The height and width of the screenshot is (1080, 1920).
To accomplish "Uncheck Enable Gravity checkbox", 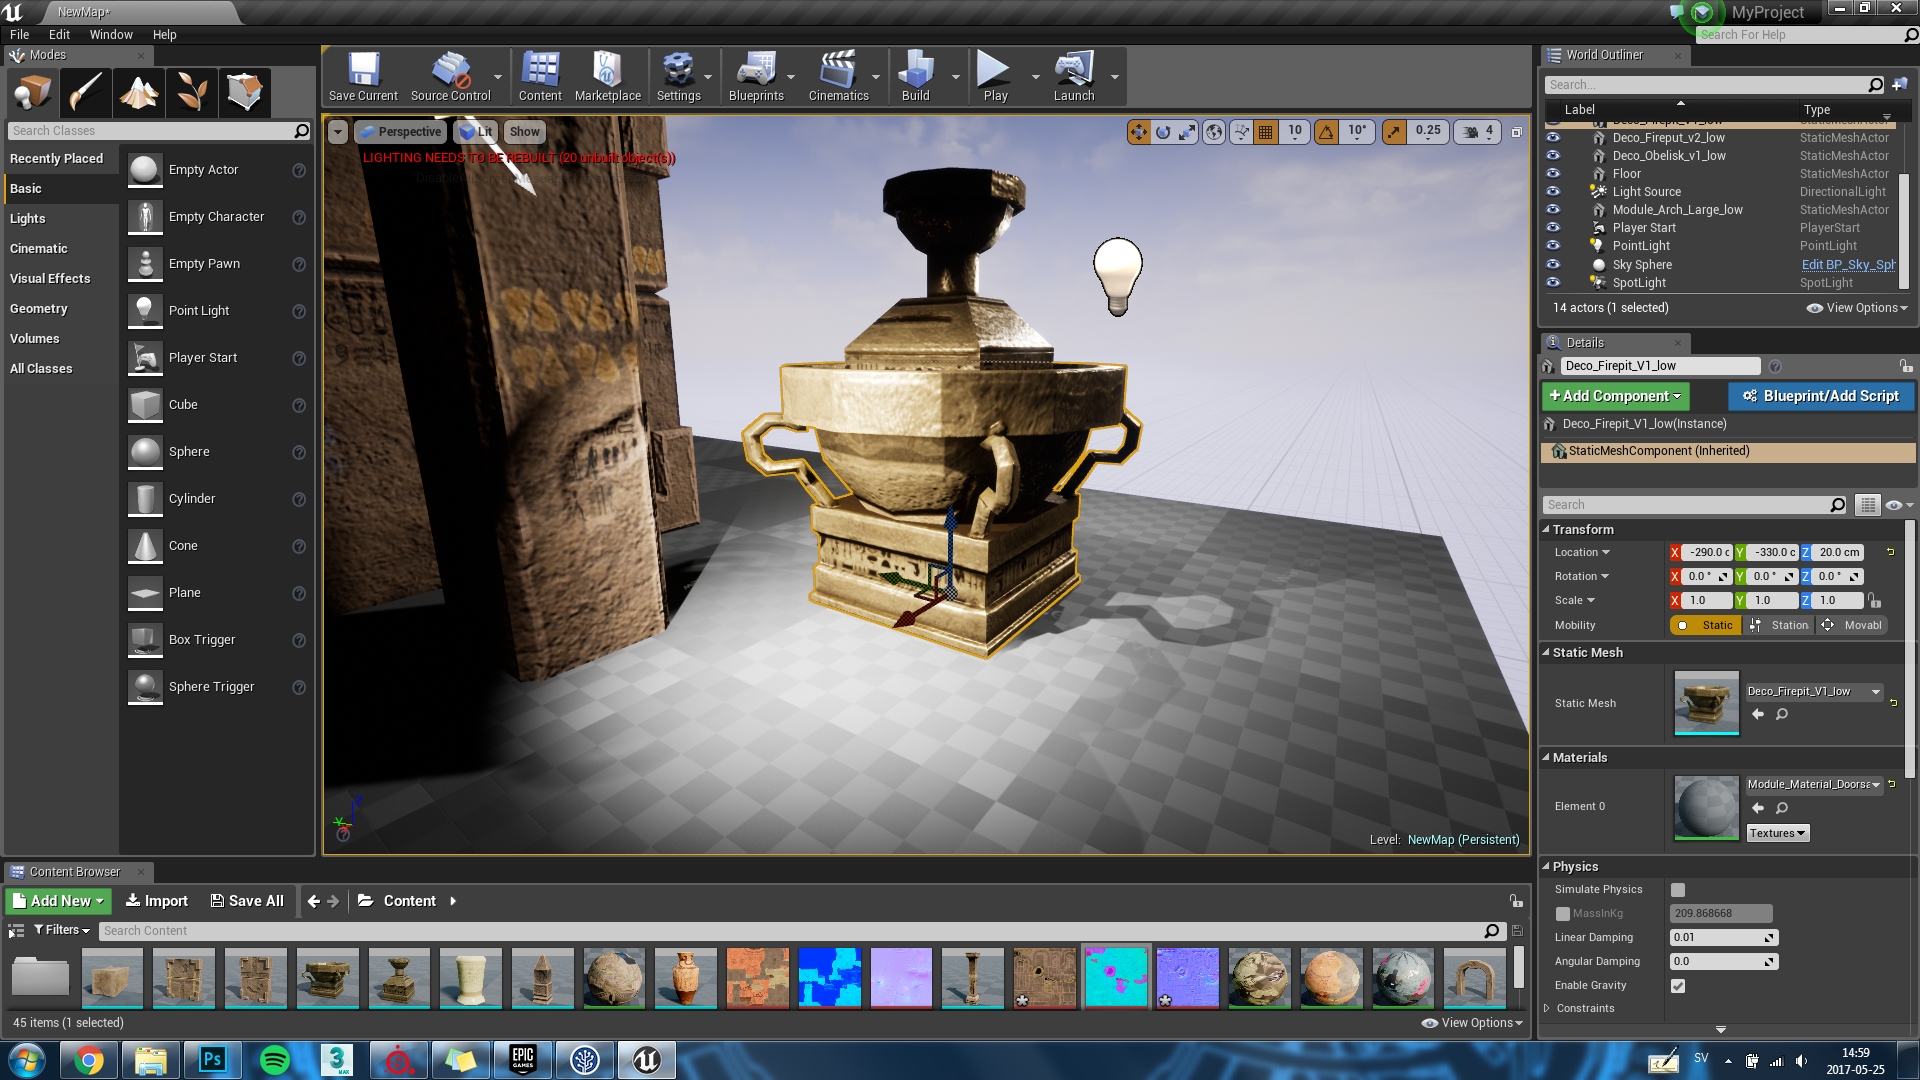I will click(1678, 986).
